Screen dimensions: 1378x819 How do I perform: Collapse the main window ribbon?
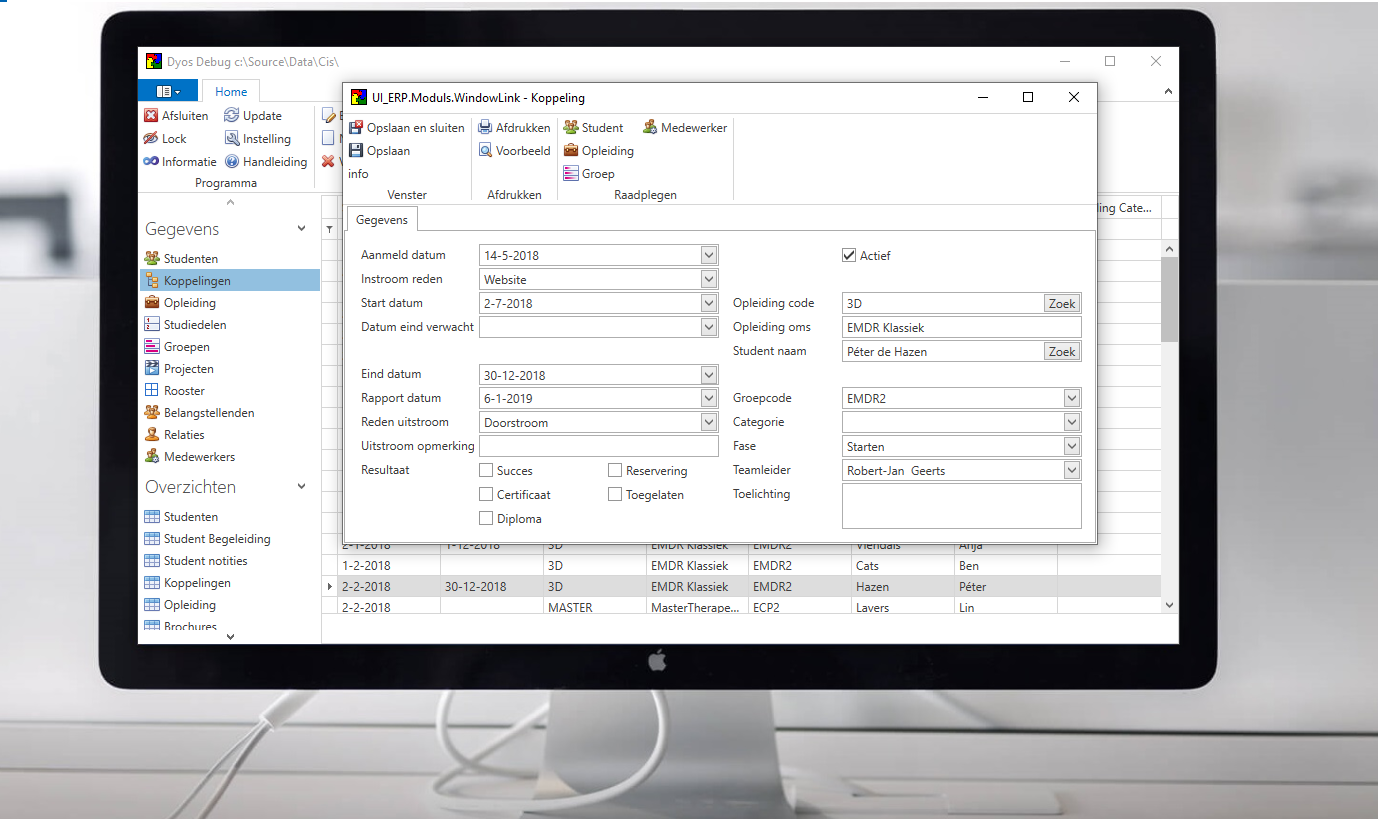tap(1169, 91)
